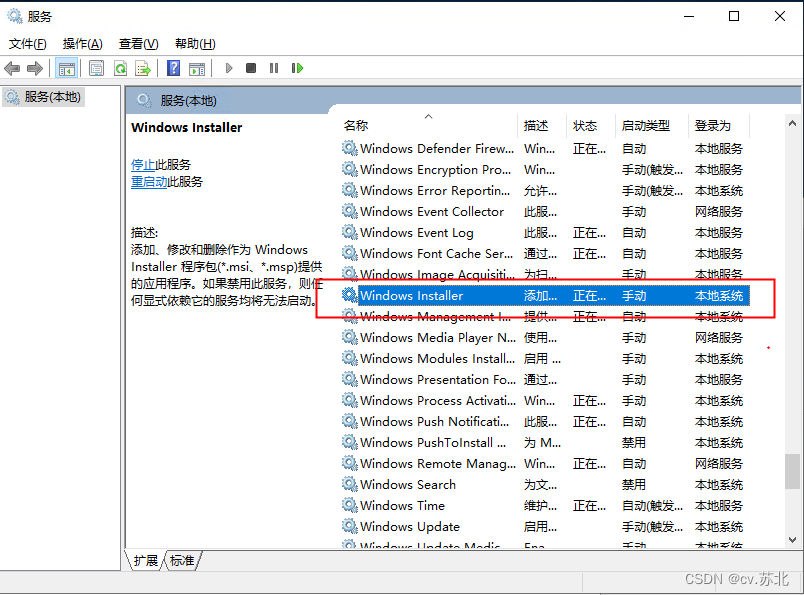The width and height of the screenshot is (804, 595).
Task: Select Windows Remote Management service row
Action: [x=545, y=464]
